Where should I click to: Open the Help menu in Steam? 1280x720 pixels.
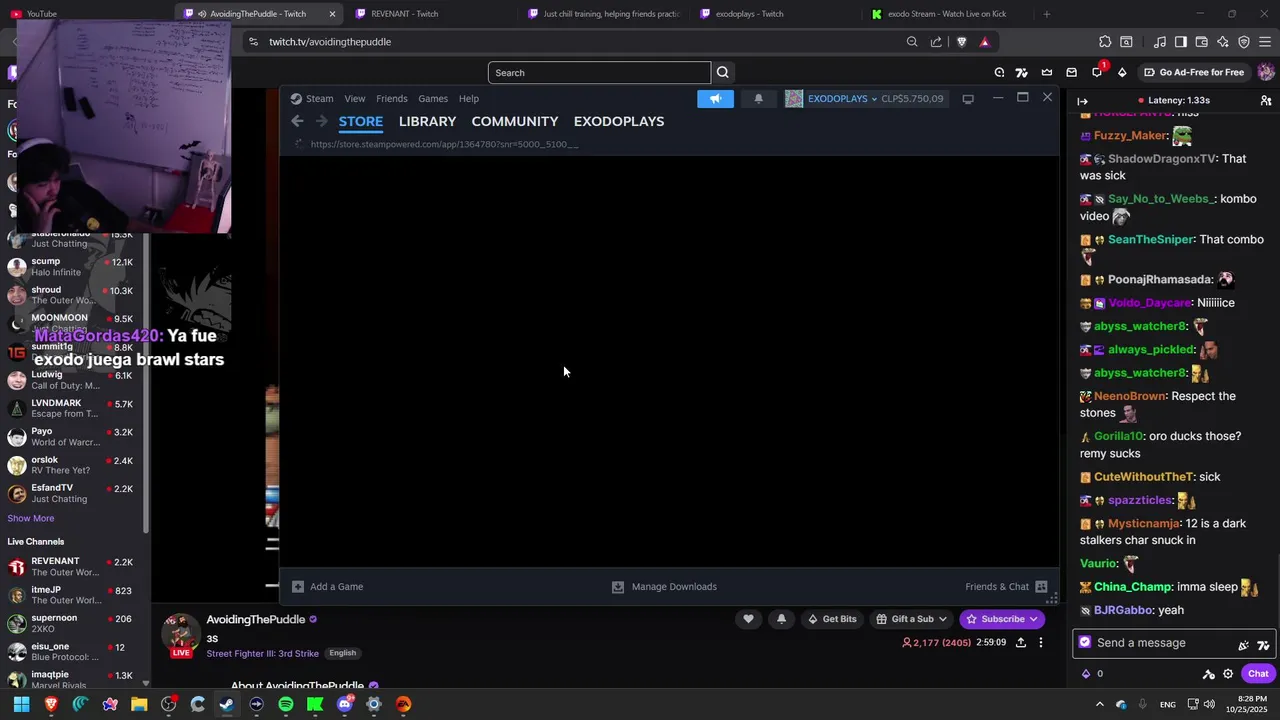[469, 99]
